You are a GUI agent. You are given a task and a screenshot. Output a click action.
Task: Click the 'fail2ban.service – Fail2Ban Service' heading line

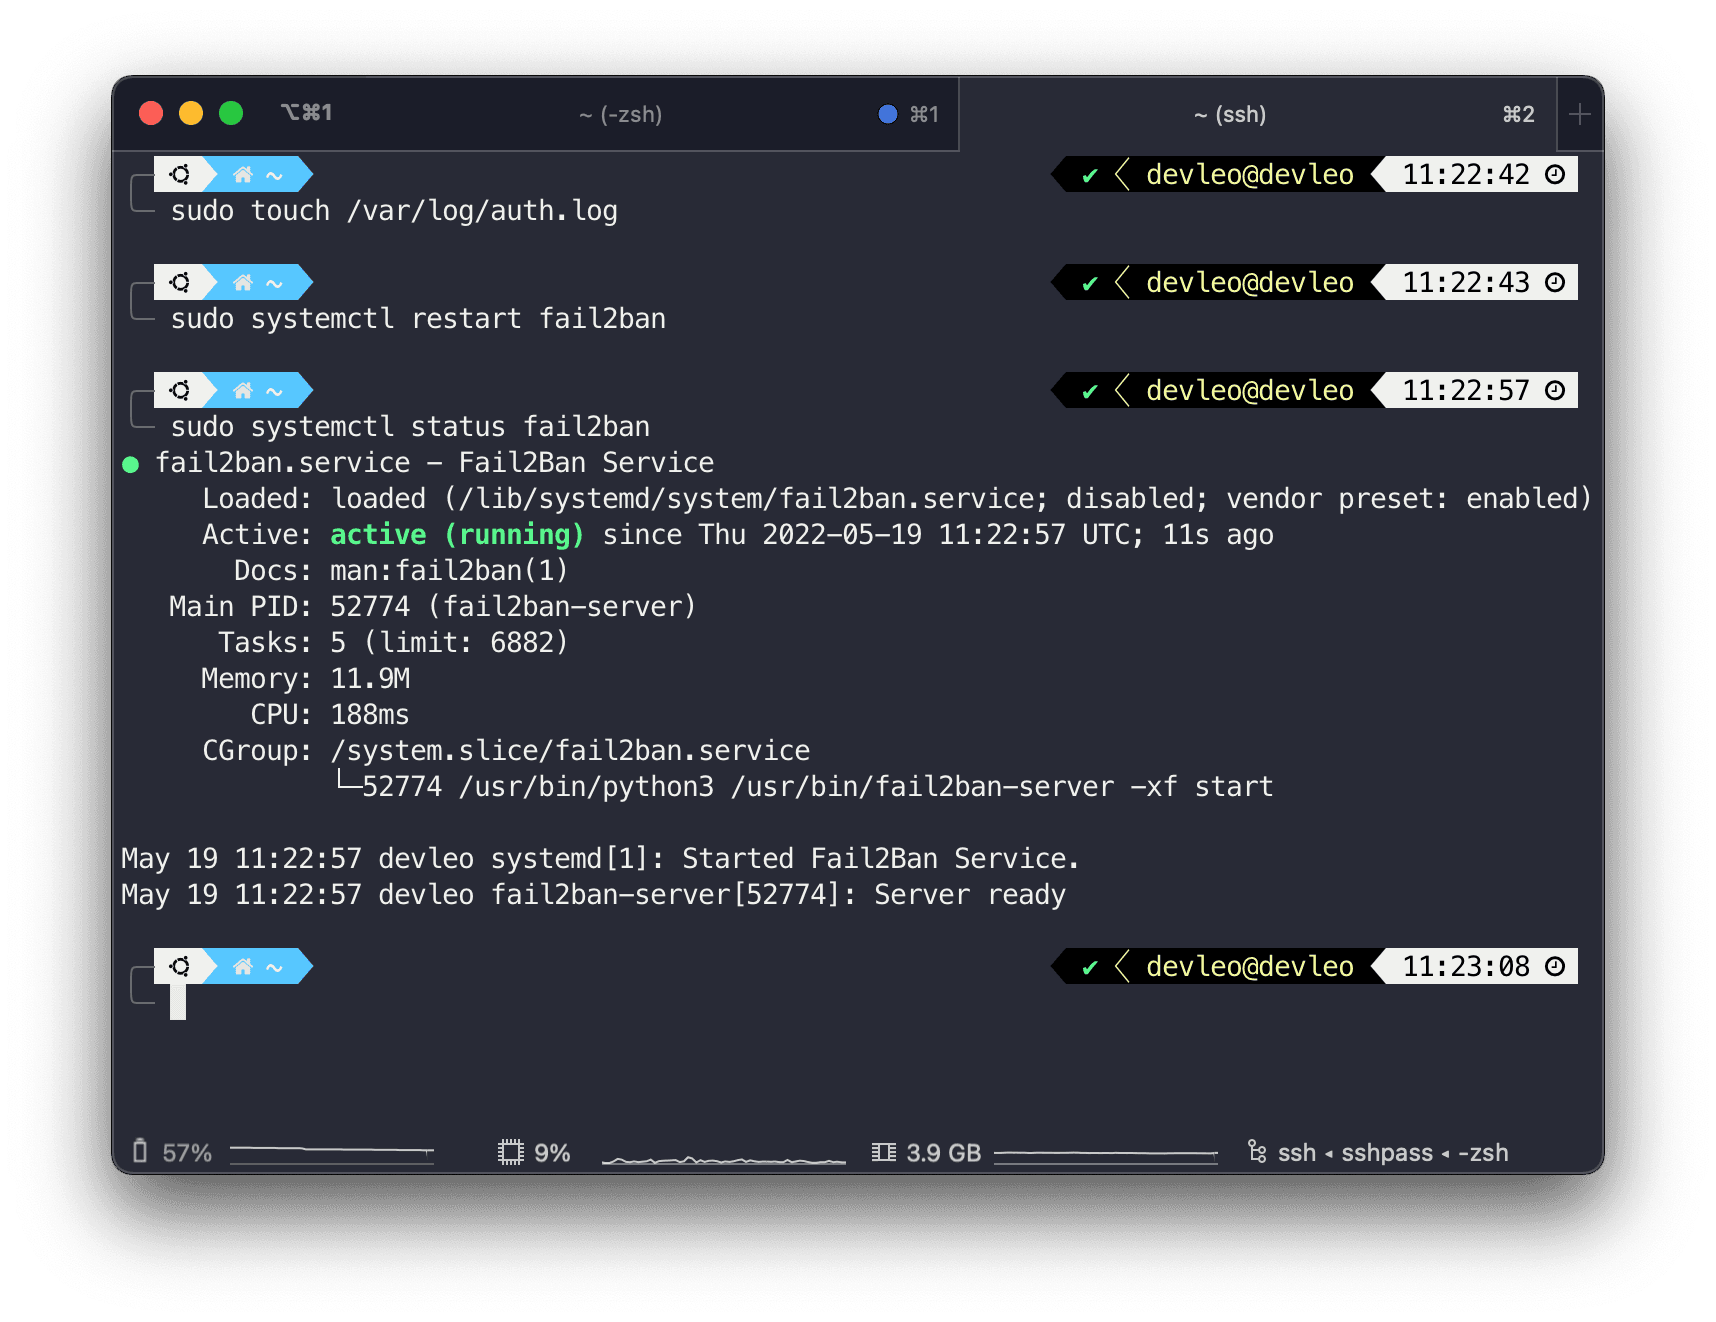[435, 463]
